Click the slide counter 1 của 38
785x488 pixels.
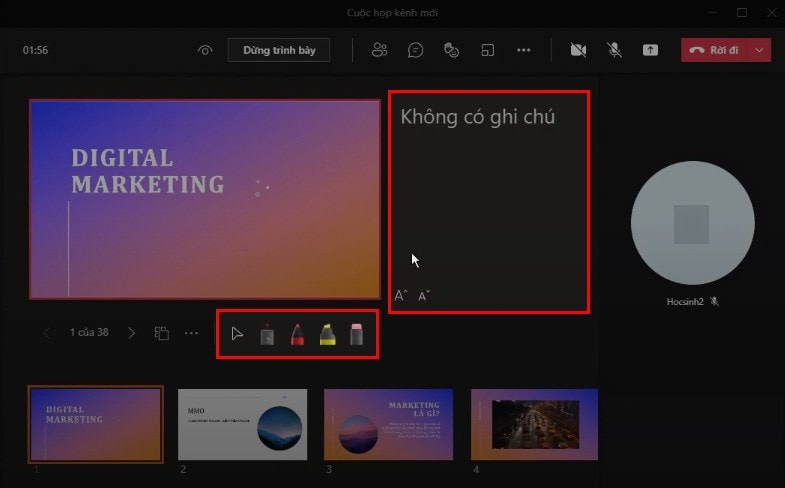click(89, 332)
